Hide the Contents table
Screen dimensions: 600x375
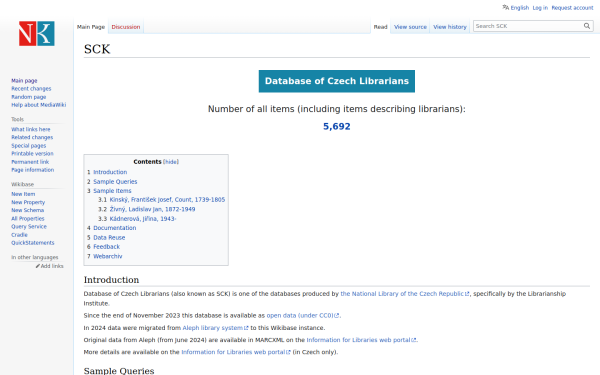point(171,162)
